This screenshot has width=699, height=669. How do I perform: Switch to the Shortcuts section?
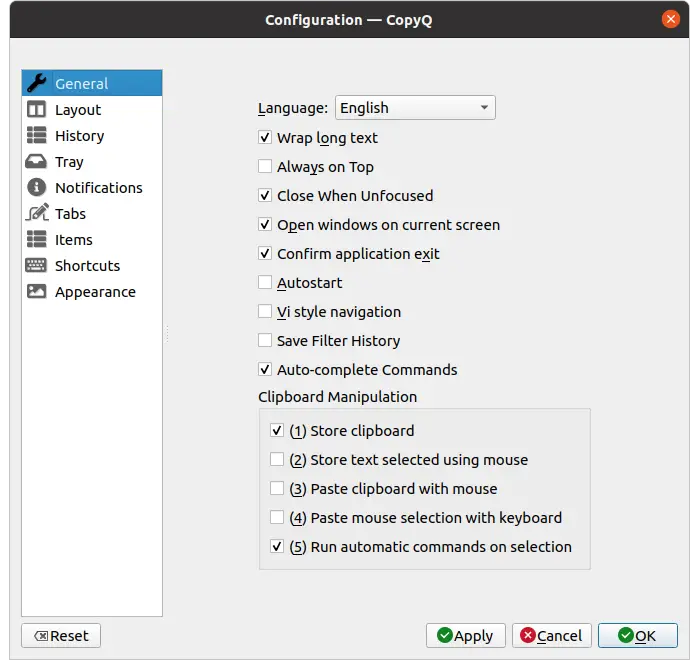[92, 266]
